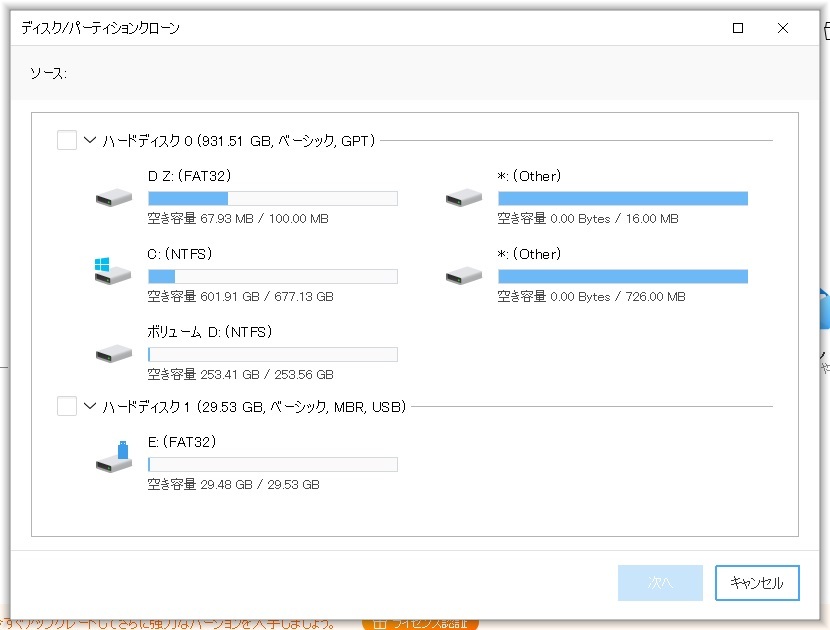Click the C: (NTFS) usage bar
The height and width of the screenshot is (630, 830).
(273, 276)
